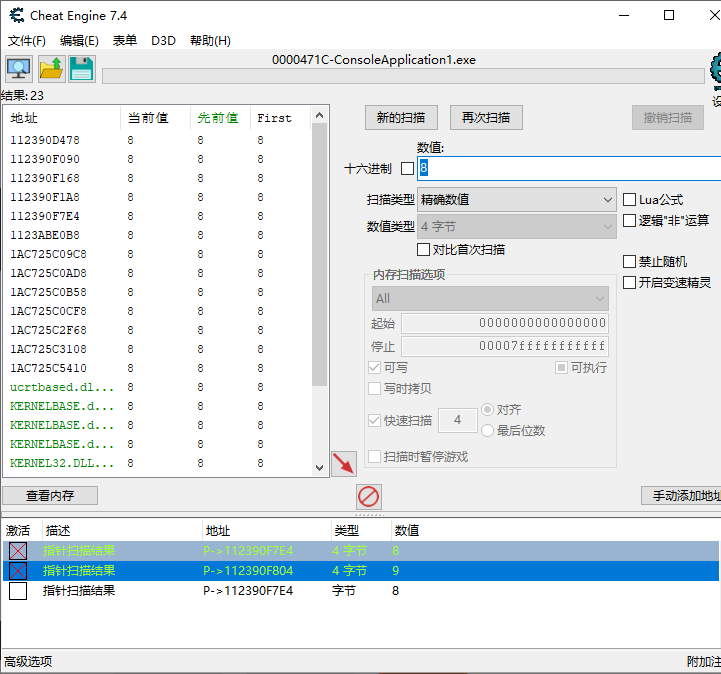The height and width of the screenshot is (674, 721).
Task: Open the process list monitor icon
Action: tap(19, 69)
